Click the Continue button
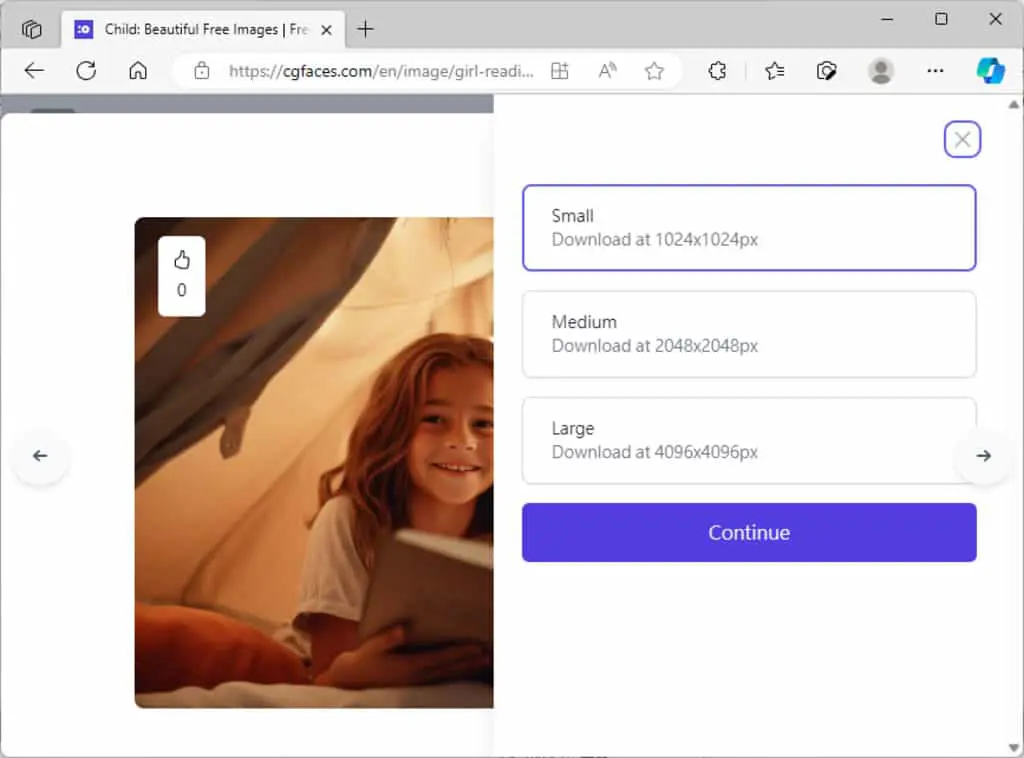This screenshot has width=1024, height=758. pyautogui.click(x=749, y=532)
